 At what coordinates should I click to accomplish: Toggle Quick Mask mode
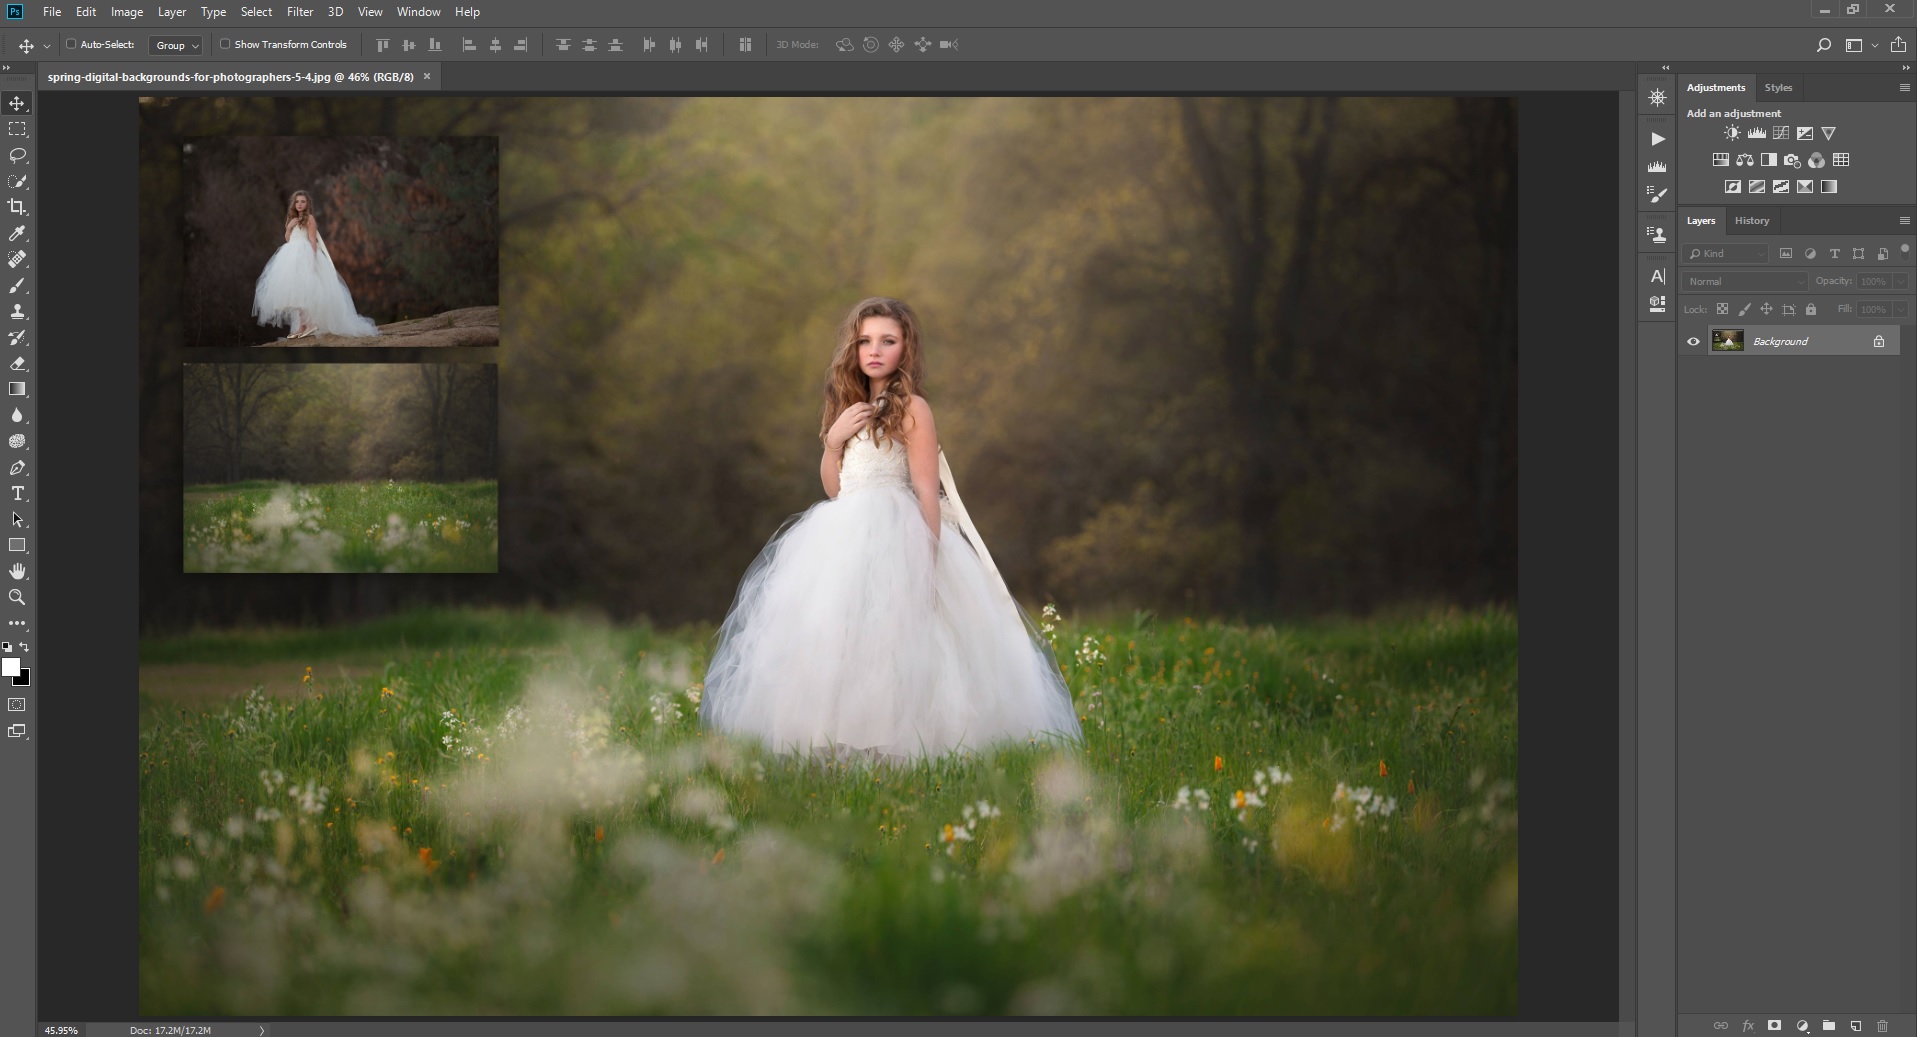[17, 705]
